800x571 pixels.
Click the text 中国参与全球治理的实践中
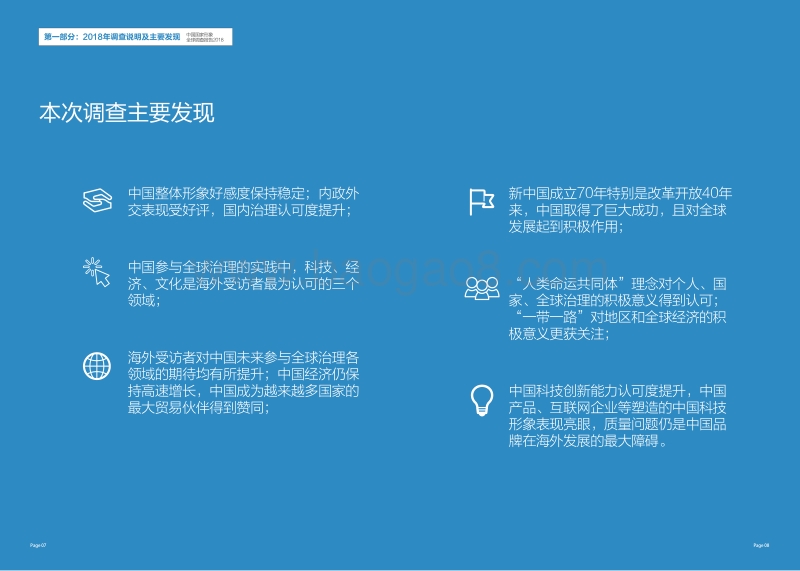pyautogui.click(x=209, y=267)
